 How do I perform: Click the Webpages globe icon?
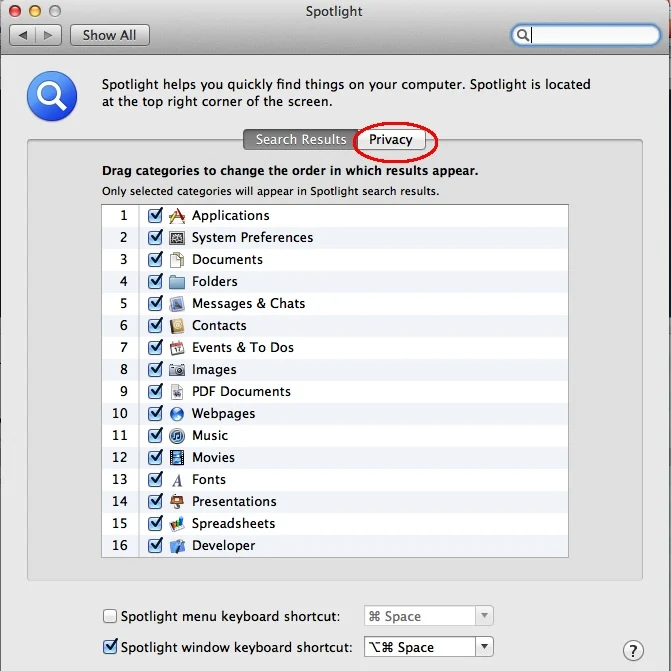click(177, 413)
